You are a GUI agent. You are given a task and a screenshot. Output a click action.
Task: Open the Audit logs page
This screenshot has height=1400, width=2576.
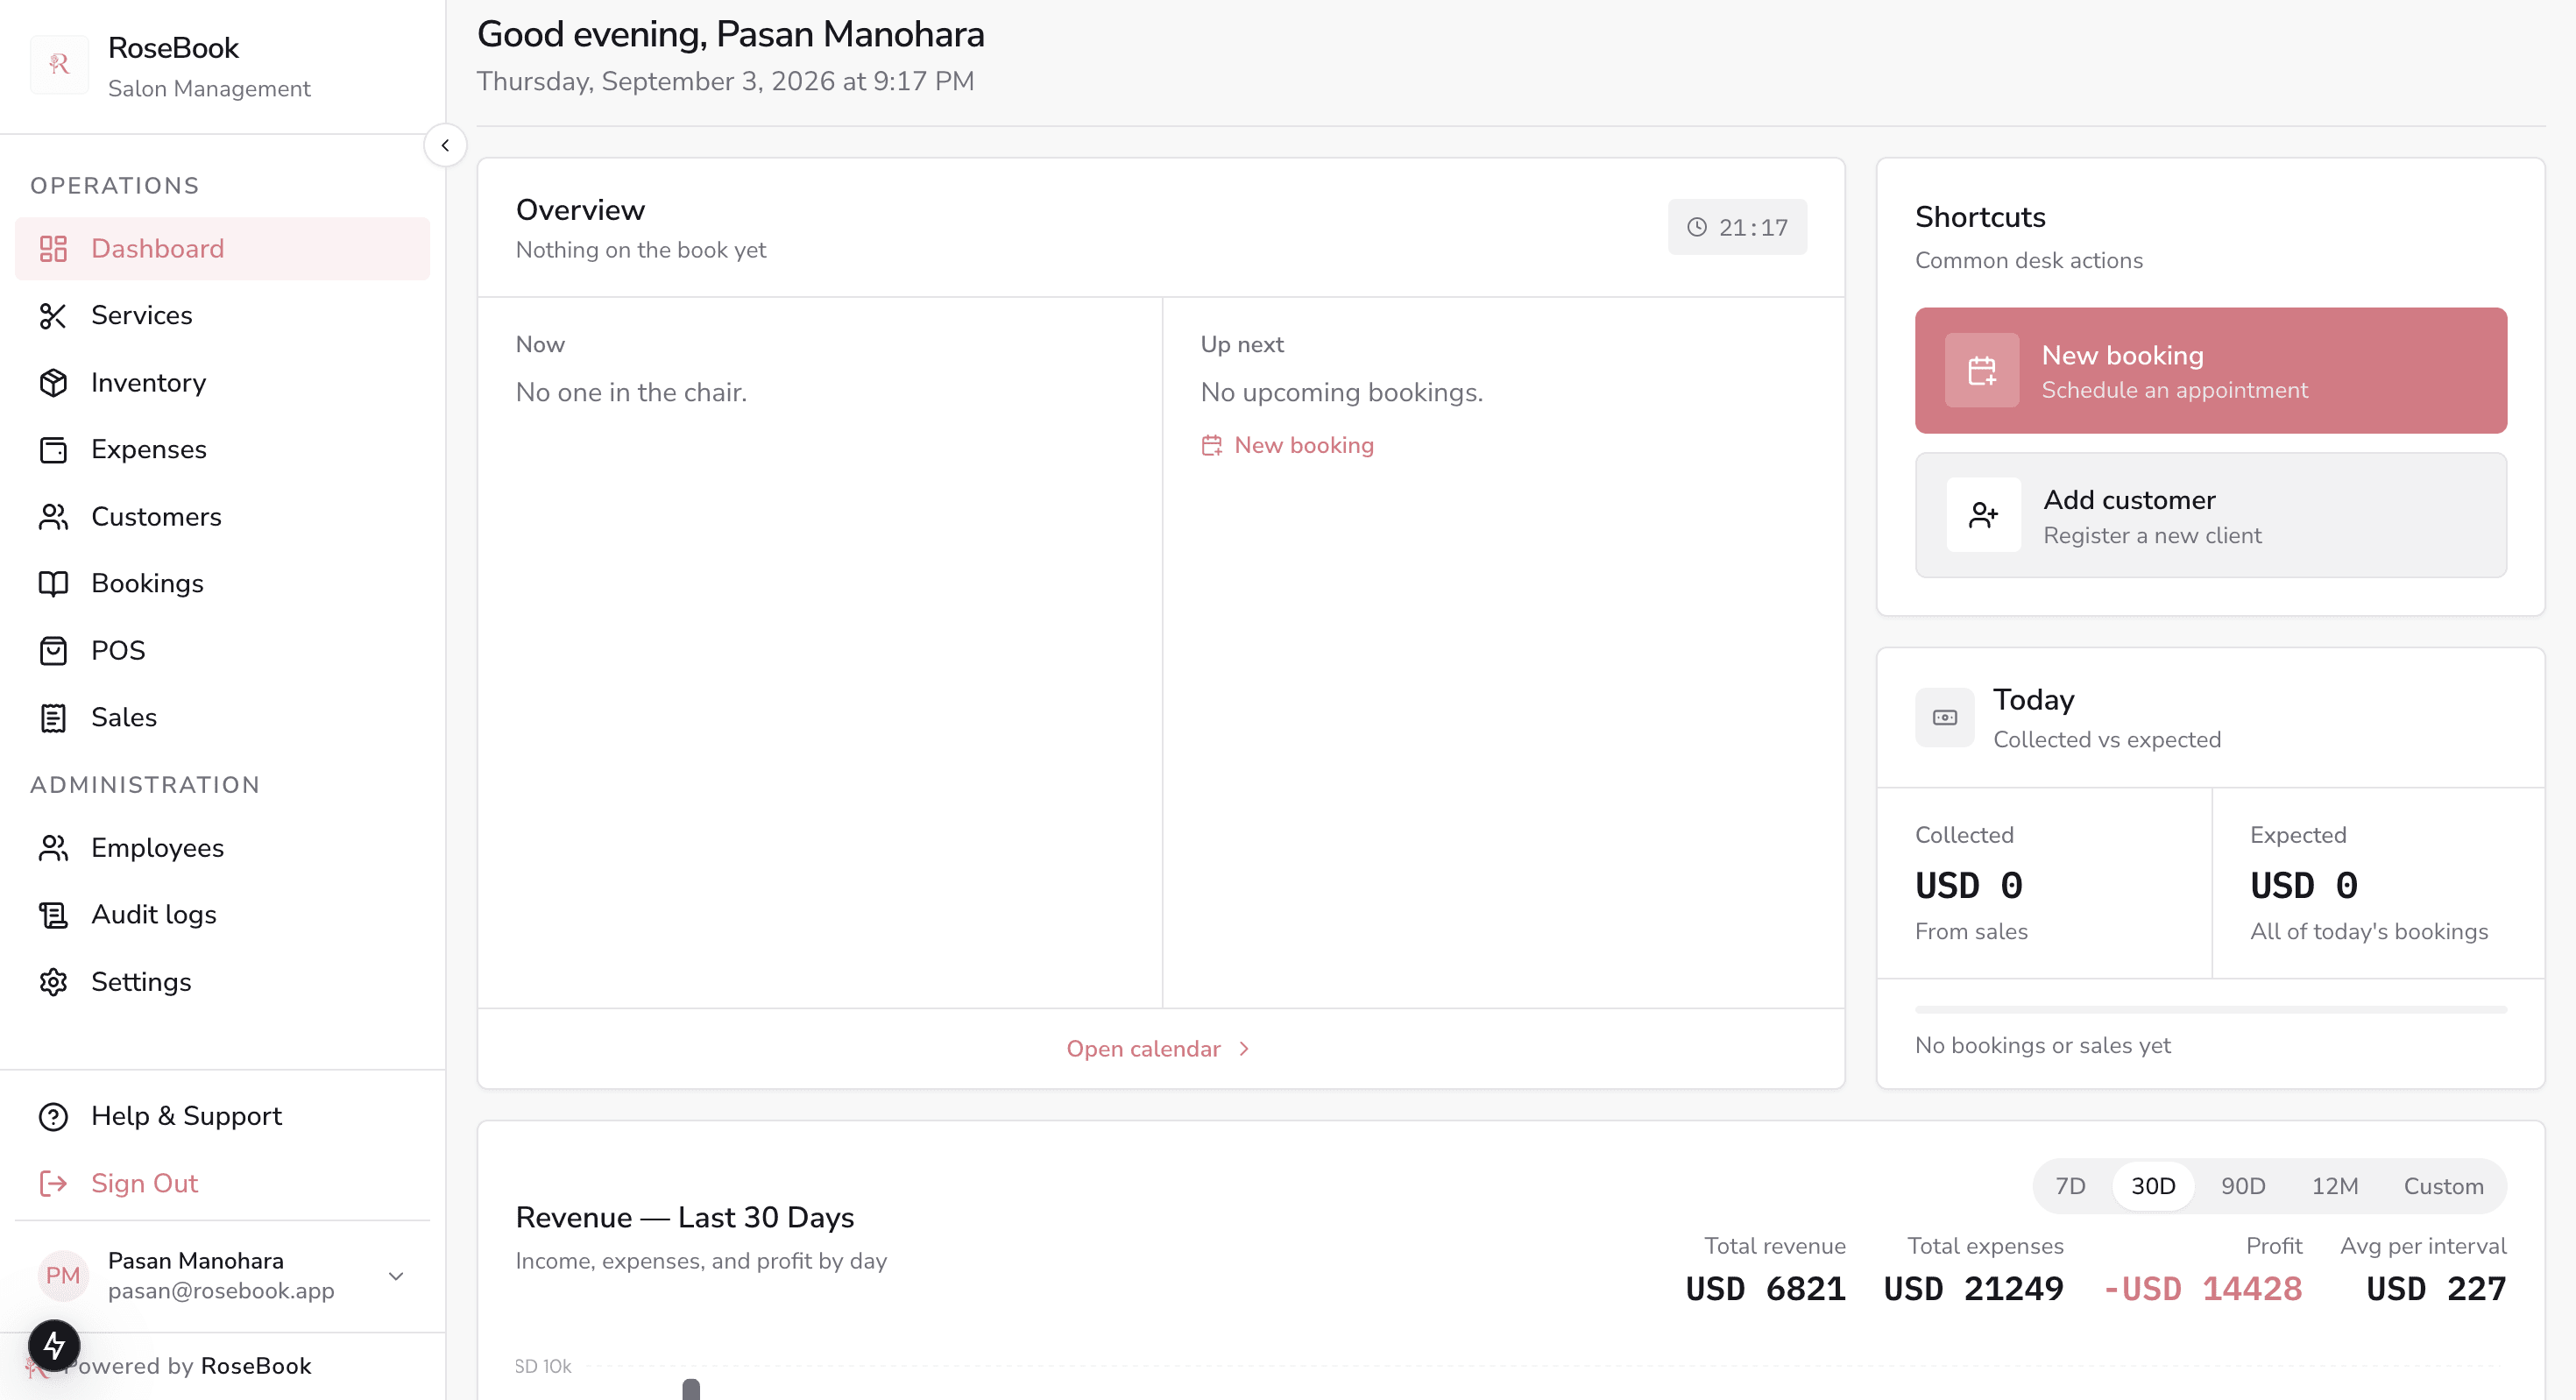[222, 914]
